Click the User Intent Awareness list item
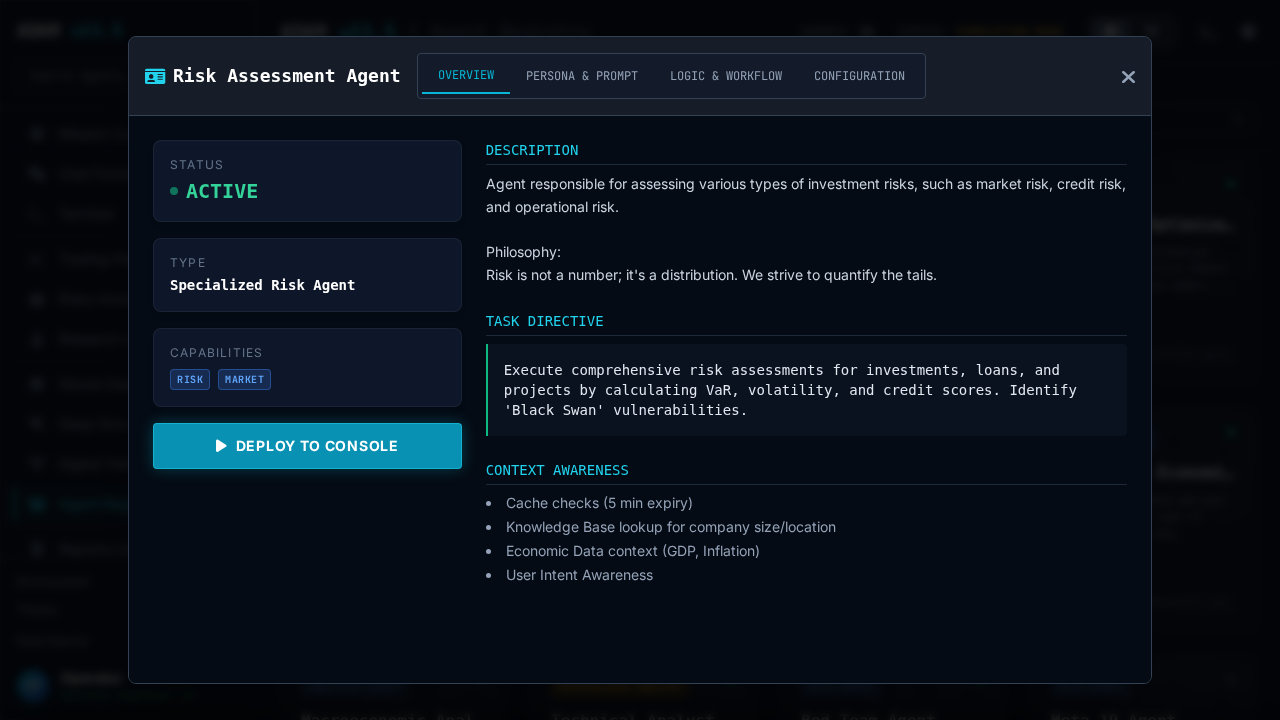1280x720 pixels. click(x=579, y=575)
